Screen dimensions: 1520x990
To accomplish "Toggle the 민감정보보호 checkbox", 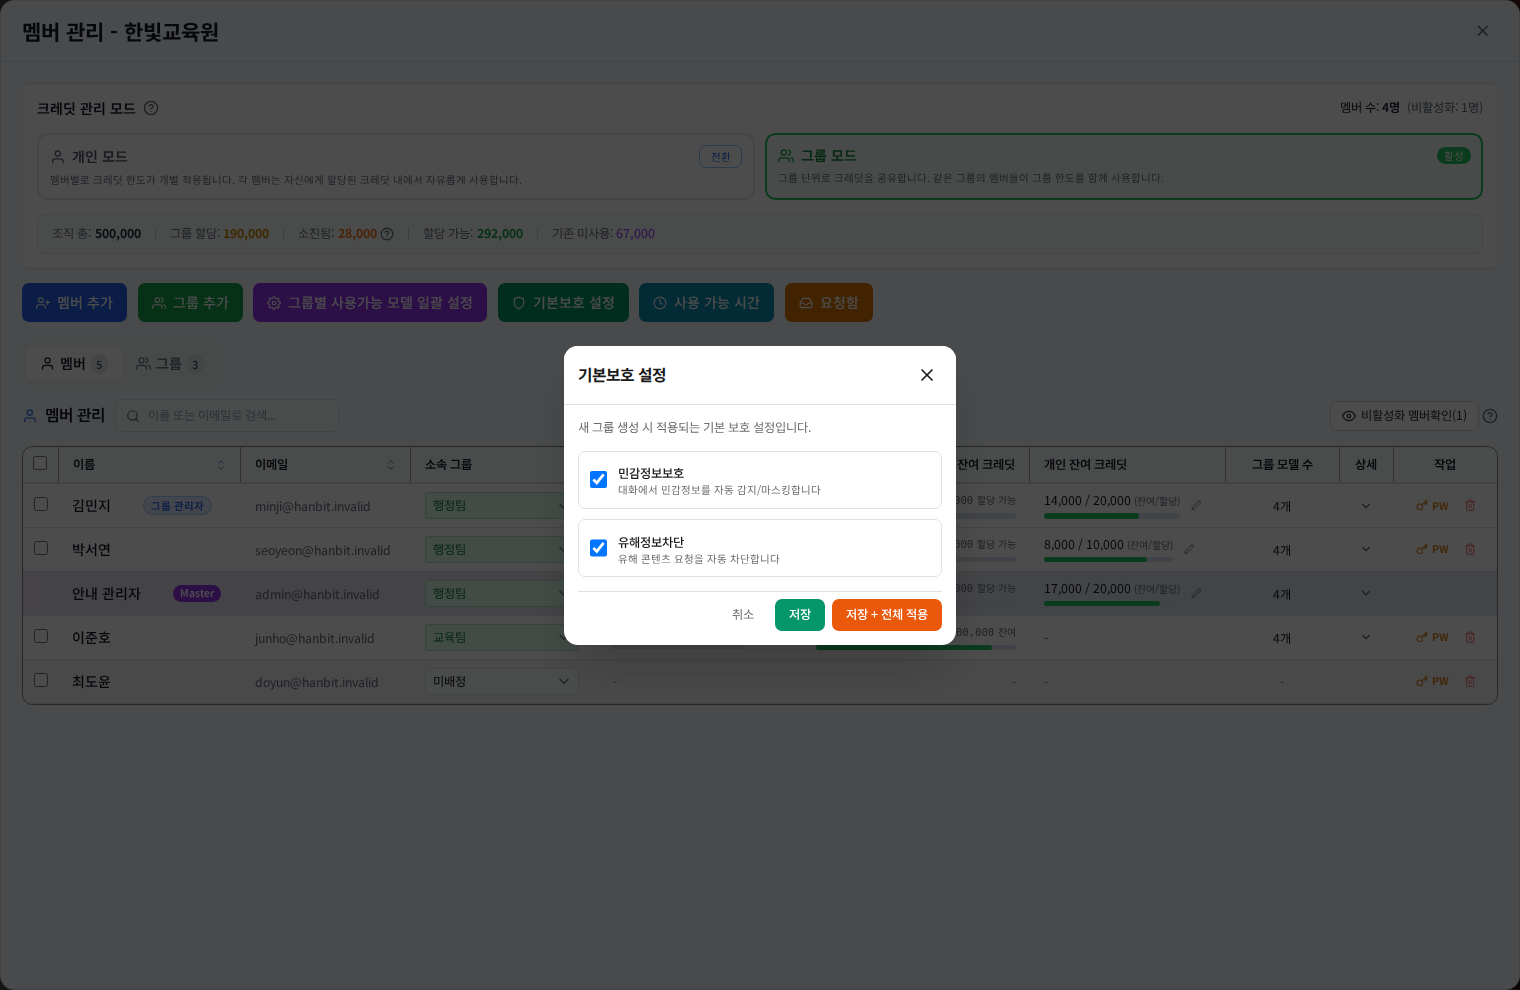I will pyautogui.click(x=599, y=480).
